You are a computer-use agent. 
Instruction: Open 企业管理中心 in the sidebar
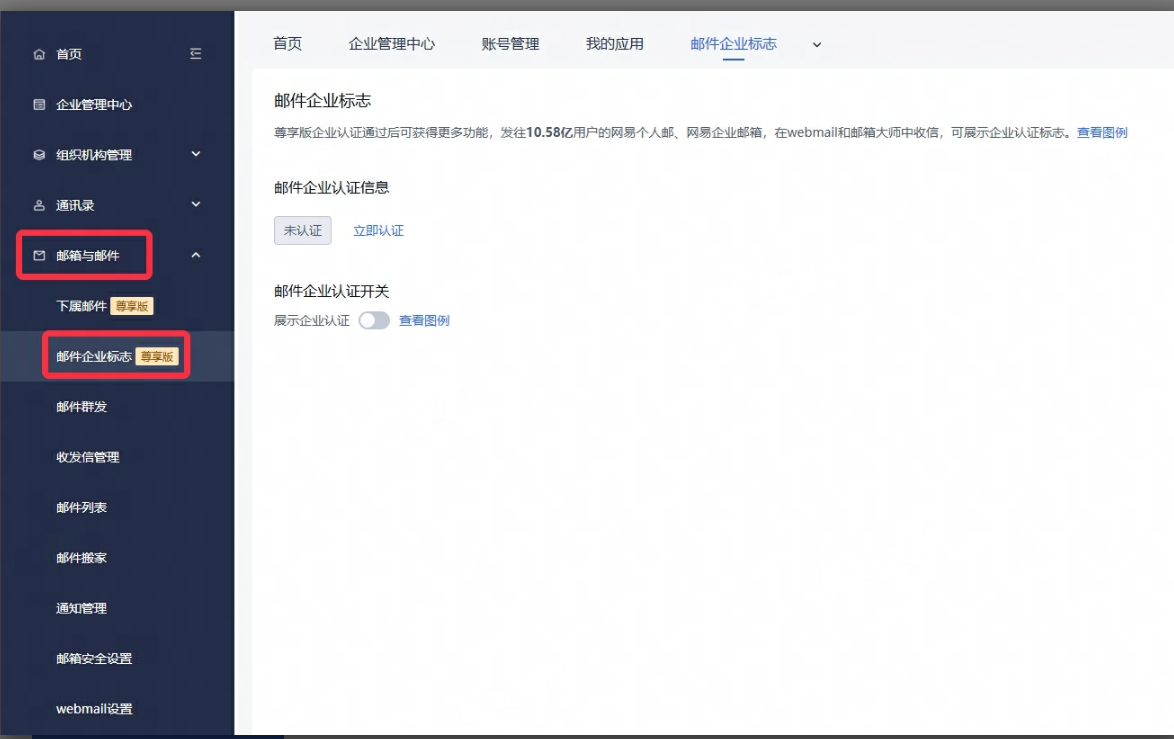[94, 104]
